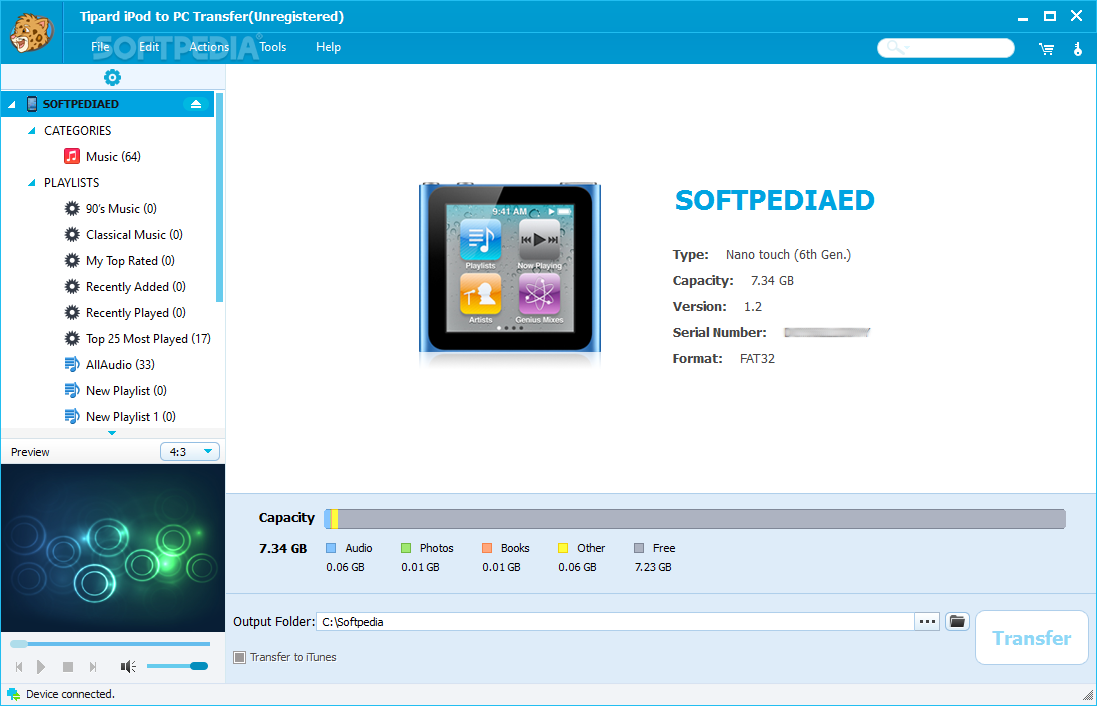Screen dimensions: 1097x706
Task: Click the preview playback progress bar
Action: 111,644
